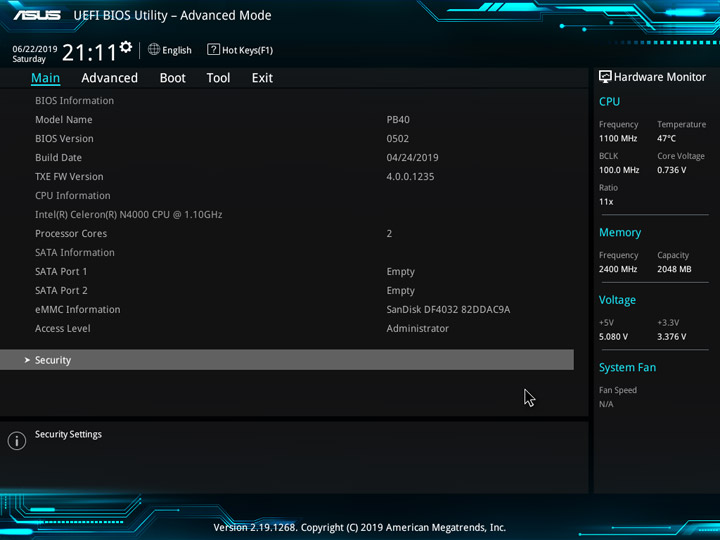Click Access Level label

(x=62, y=328)
